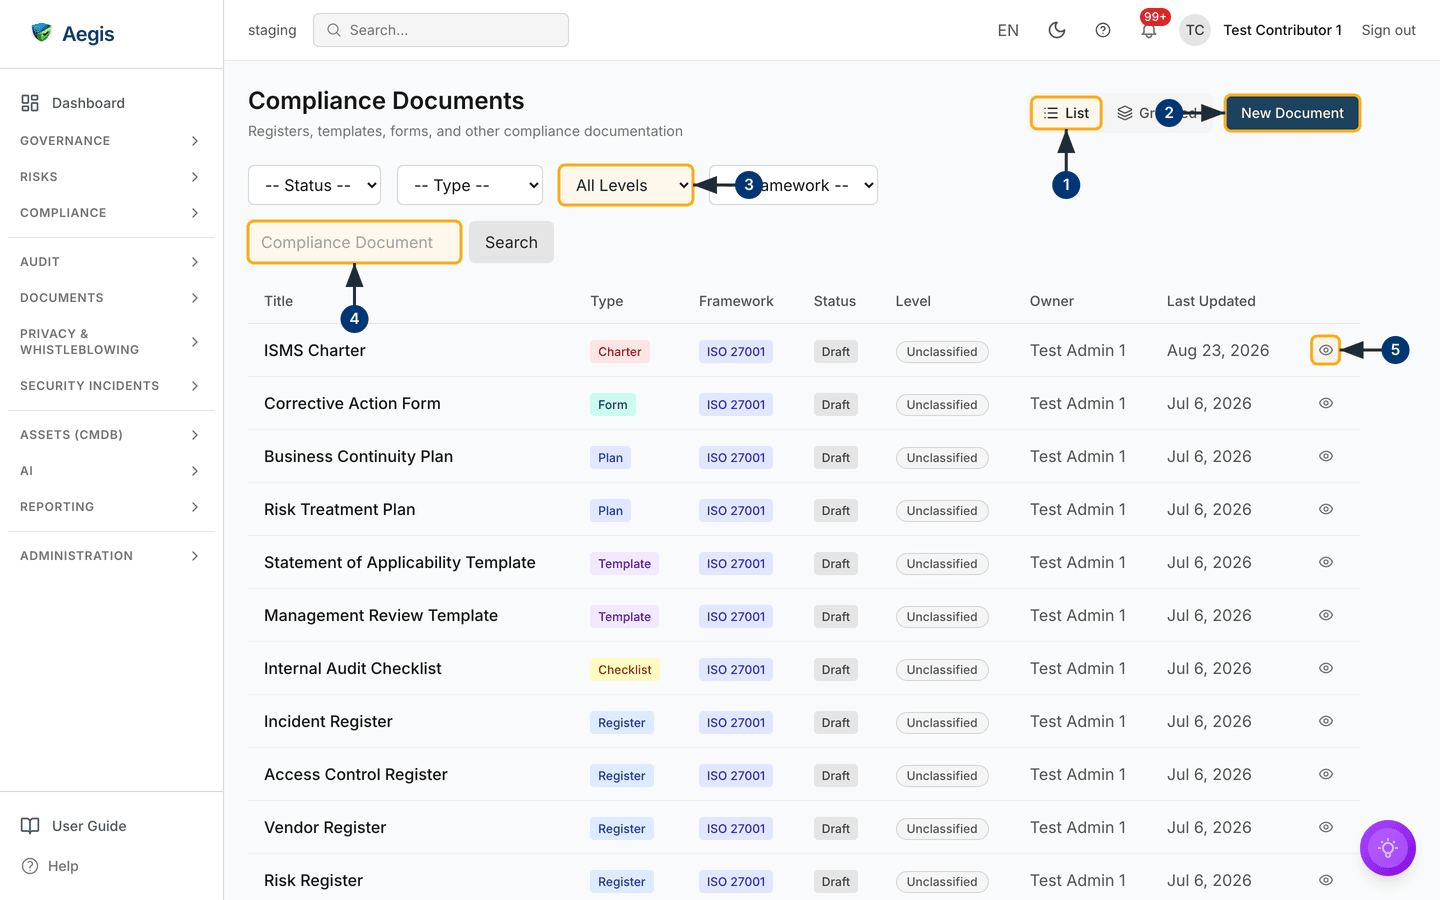
Task: Click the TC user avatar
Action: click(x=1195, y=30)
